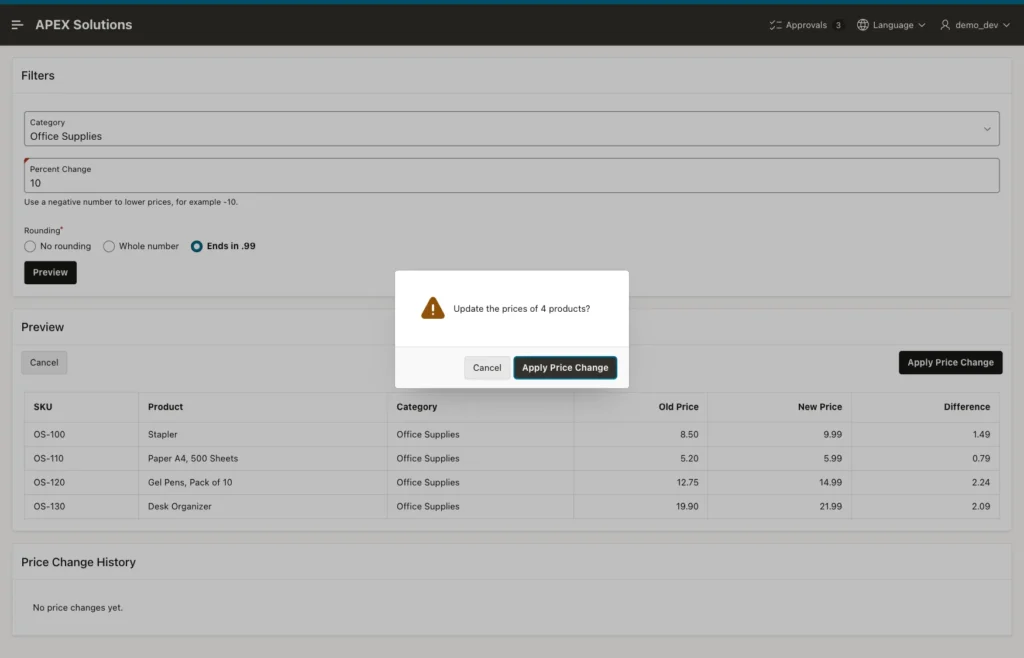This screenshot has width=1024, height=658.
Task: Click the Percent Change input field
Action: click(511, 176)
